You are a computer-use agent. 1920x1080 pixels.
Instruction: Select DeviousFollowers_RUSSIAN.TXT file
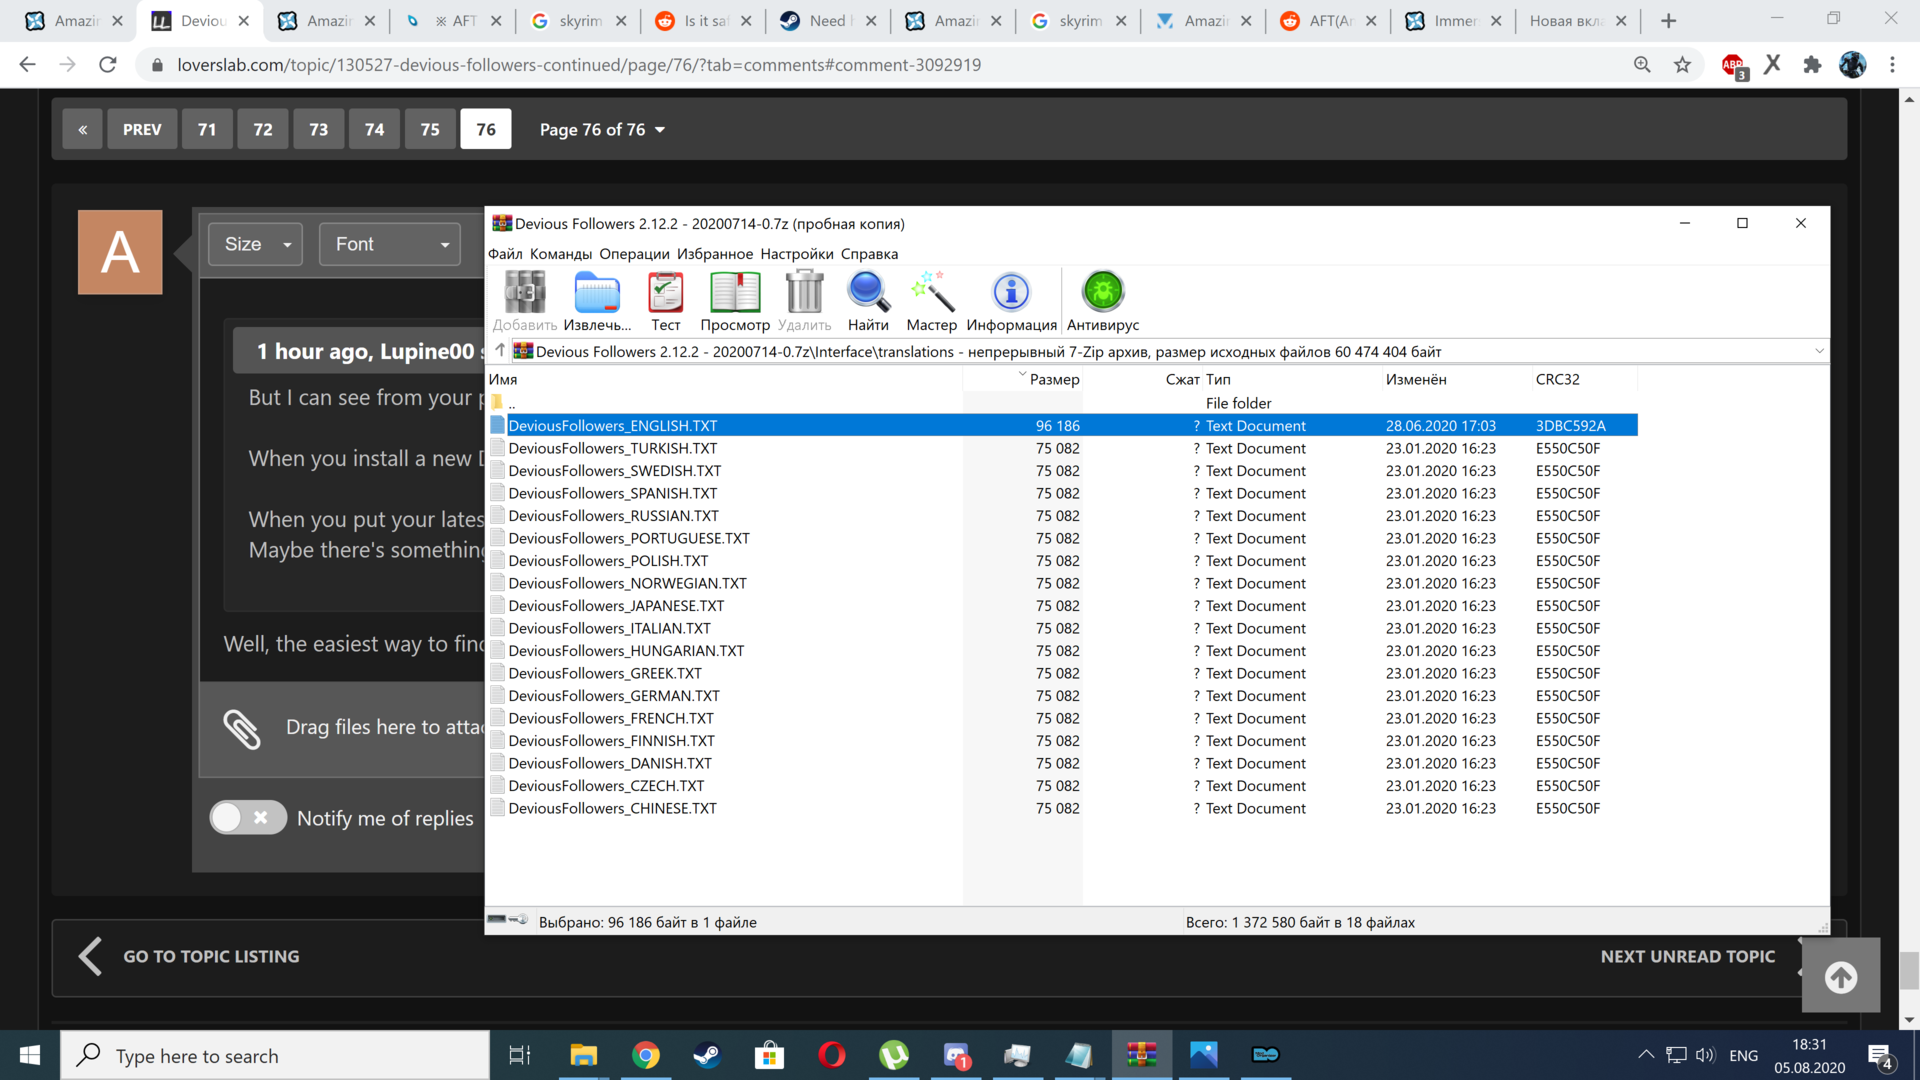click(613, 516)
